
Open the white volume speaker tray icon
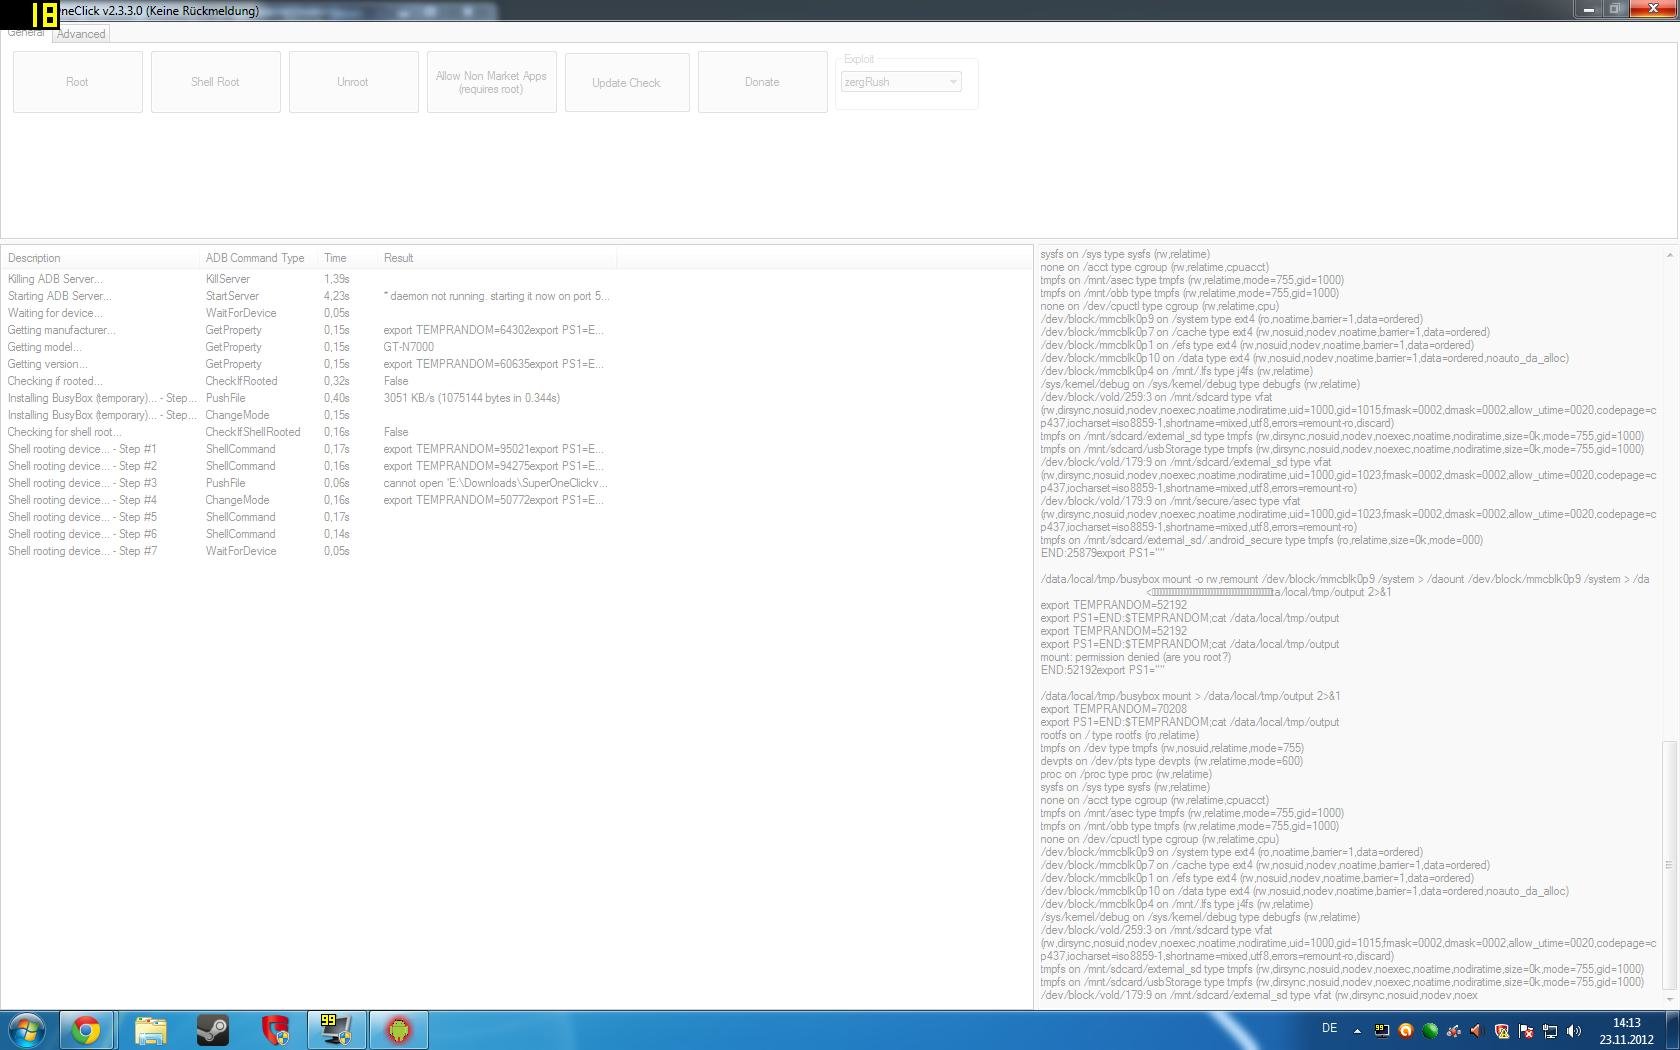[1574, 1030]
